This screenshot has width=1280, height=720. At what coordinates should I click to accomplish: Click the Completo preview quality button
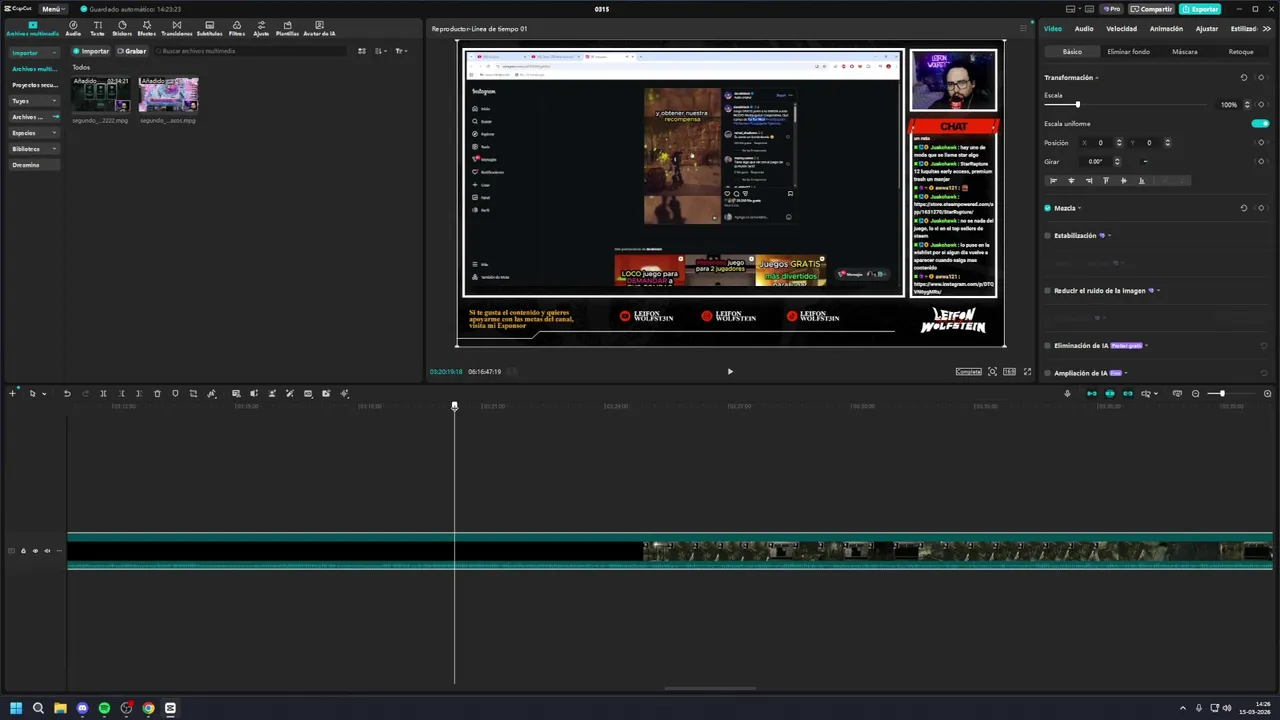coord(968,371)
